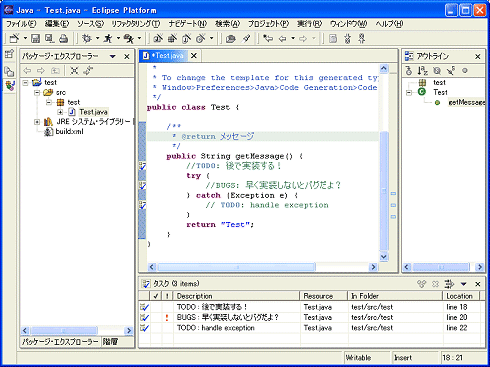
Task: Click Package Explorer horizontal scrollbar right arrow
Action: point(129,331)
